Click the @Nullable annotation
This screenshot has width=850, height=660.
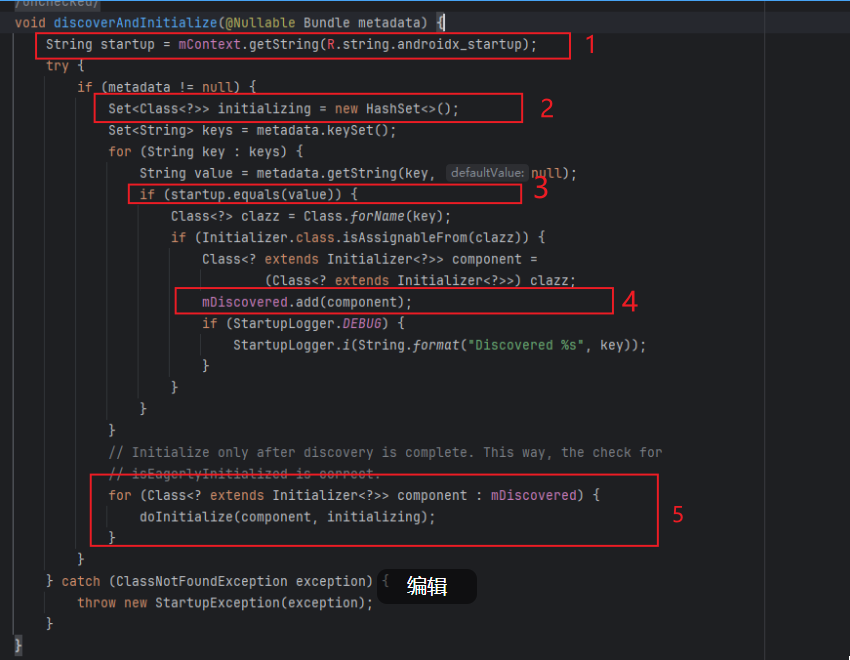coord(260,23)
